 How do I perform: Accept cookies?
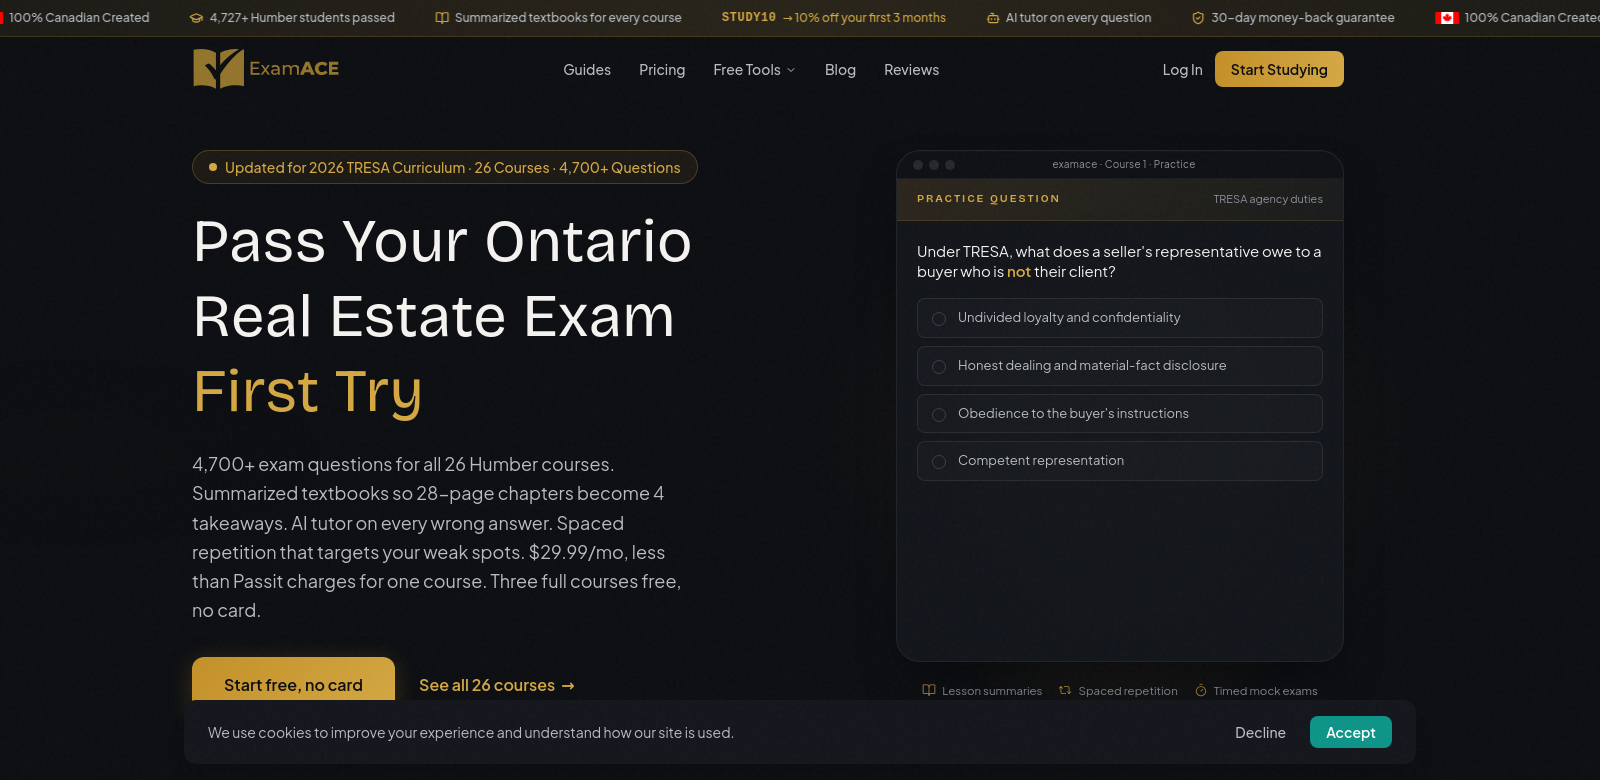click(x=1350, y=732)
